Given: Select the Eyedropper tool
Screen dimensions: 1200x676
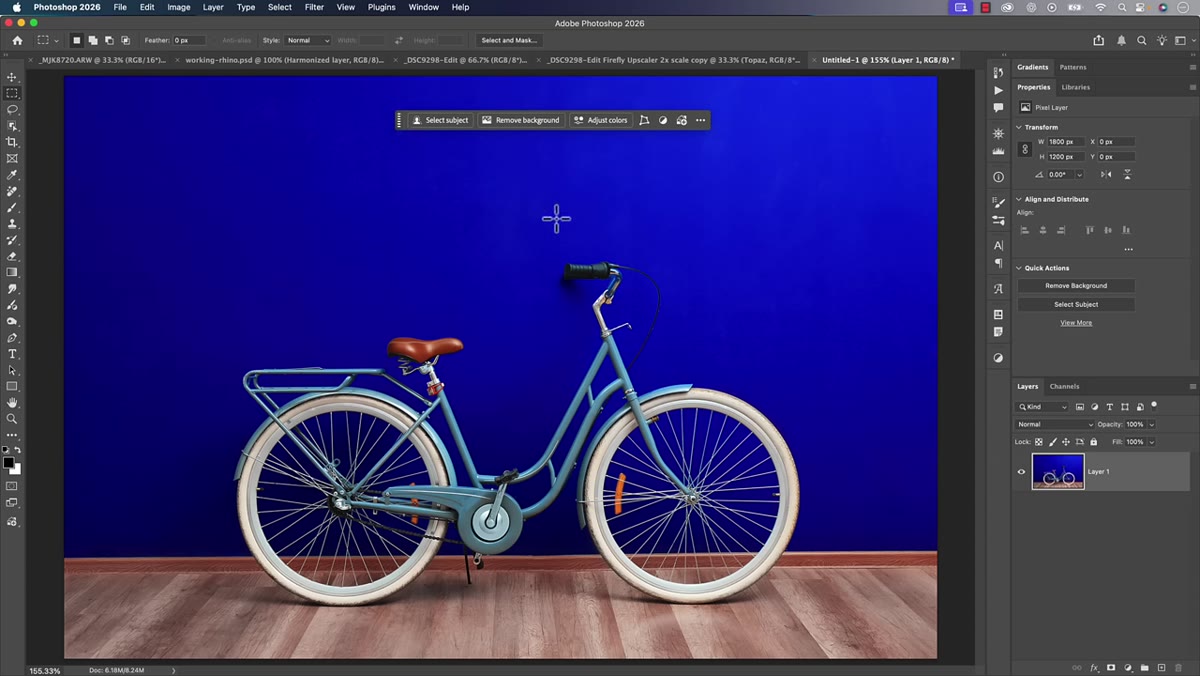Looking at the screenshot, I should click(x=12, y=175).
